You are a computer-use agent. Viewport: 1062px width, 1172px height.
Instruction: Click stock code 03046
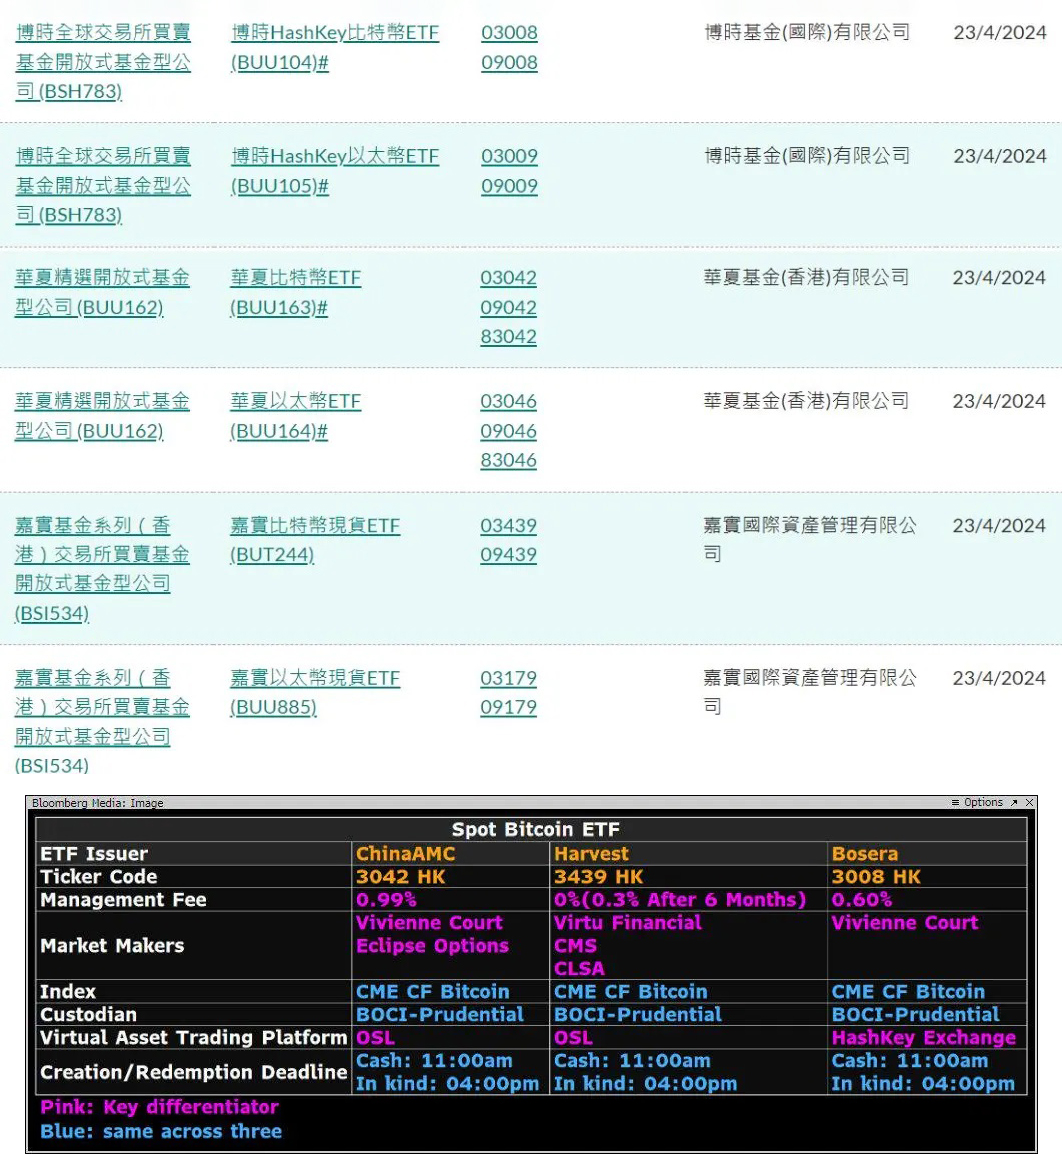[508, 401]
